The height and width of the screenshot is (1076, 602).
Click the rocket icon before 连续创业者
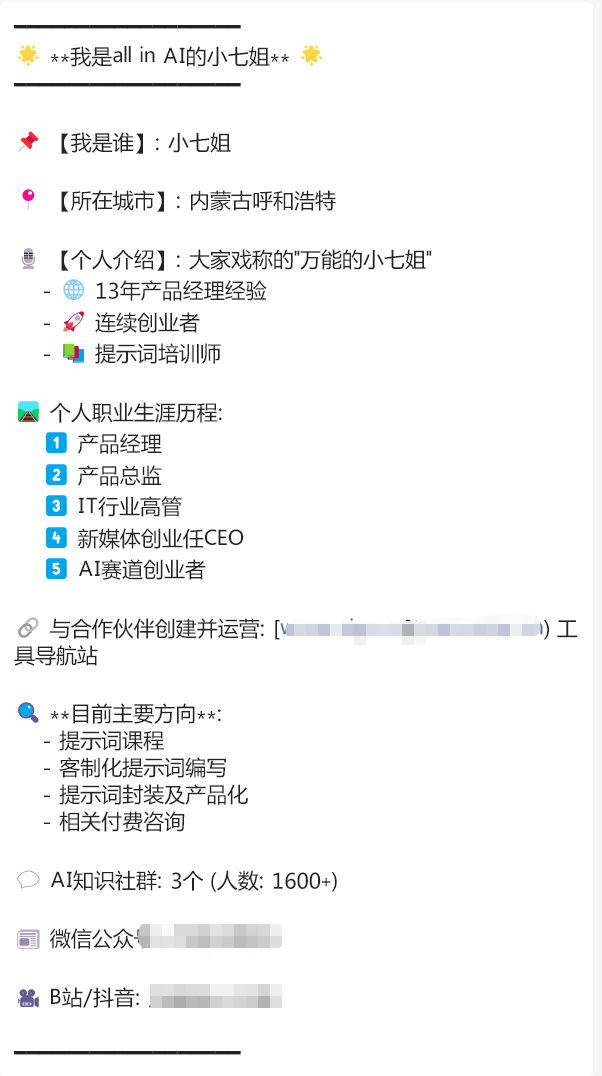click(74, 322)
